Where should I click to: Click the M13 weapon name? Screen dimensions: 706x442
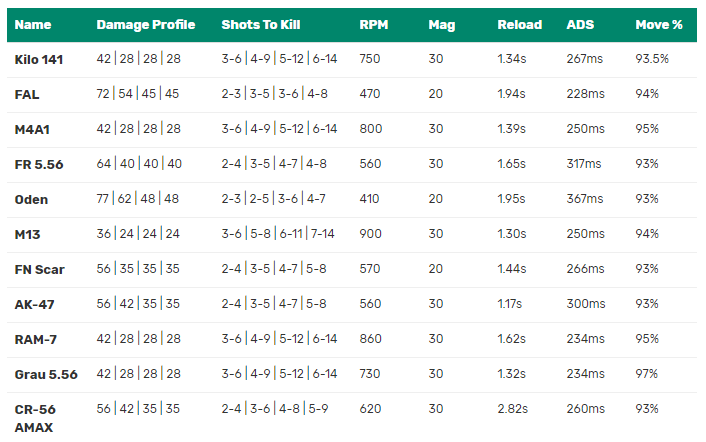click(27, 235)
